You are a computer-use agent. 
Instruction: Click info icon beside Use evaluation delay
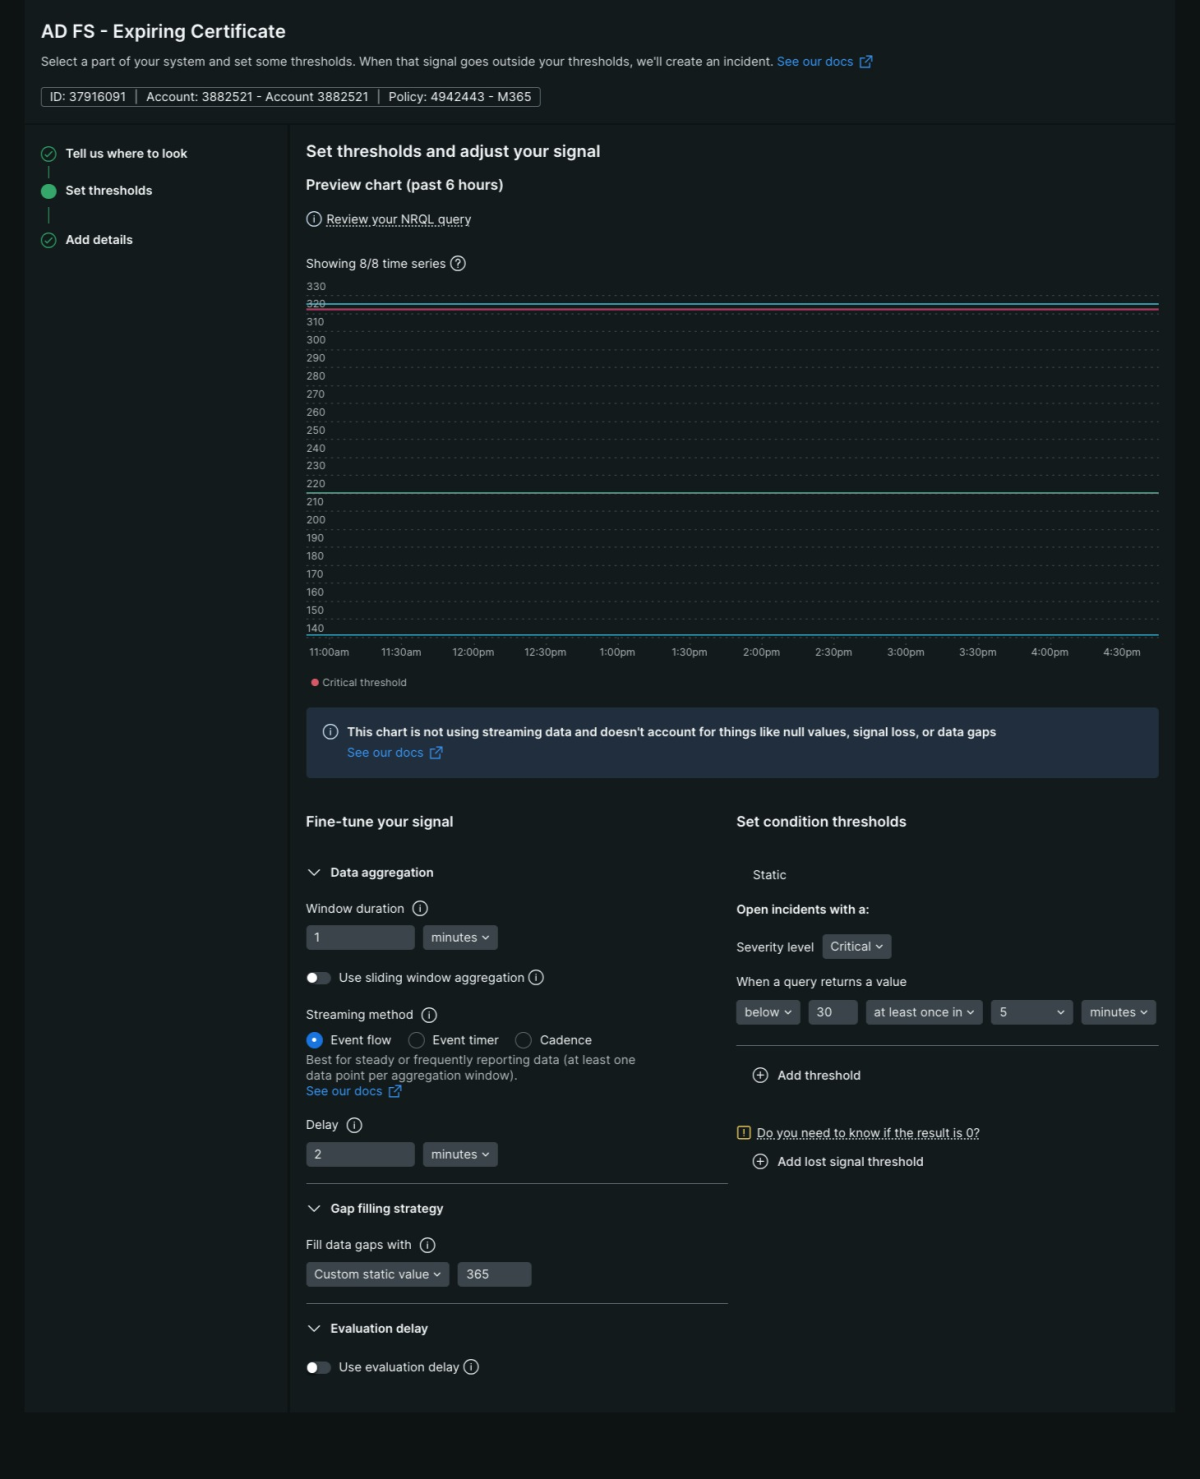click(471, 1367)
